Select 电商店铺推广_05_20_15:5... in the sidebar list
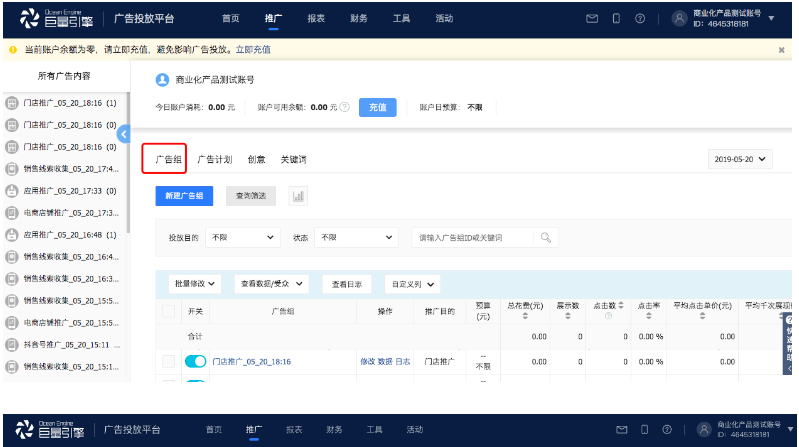This screenshot has width=799, height=447. coord(71,323)
